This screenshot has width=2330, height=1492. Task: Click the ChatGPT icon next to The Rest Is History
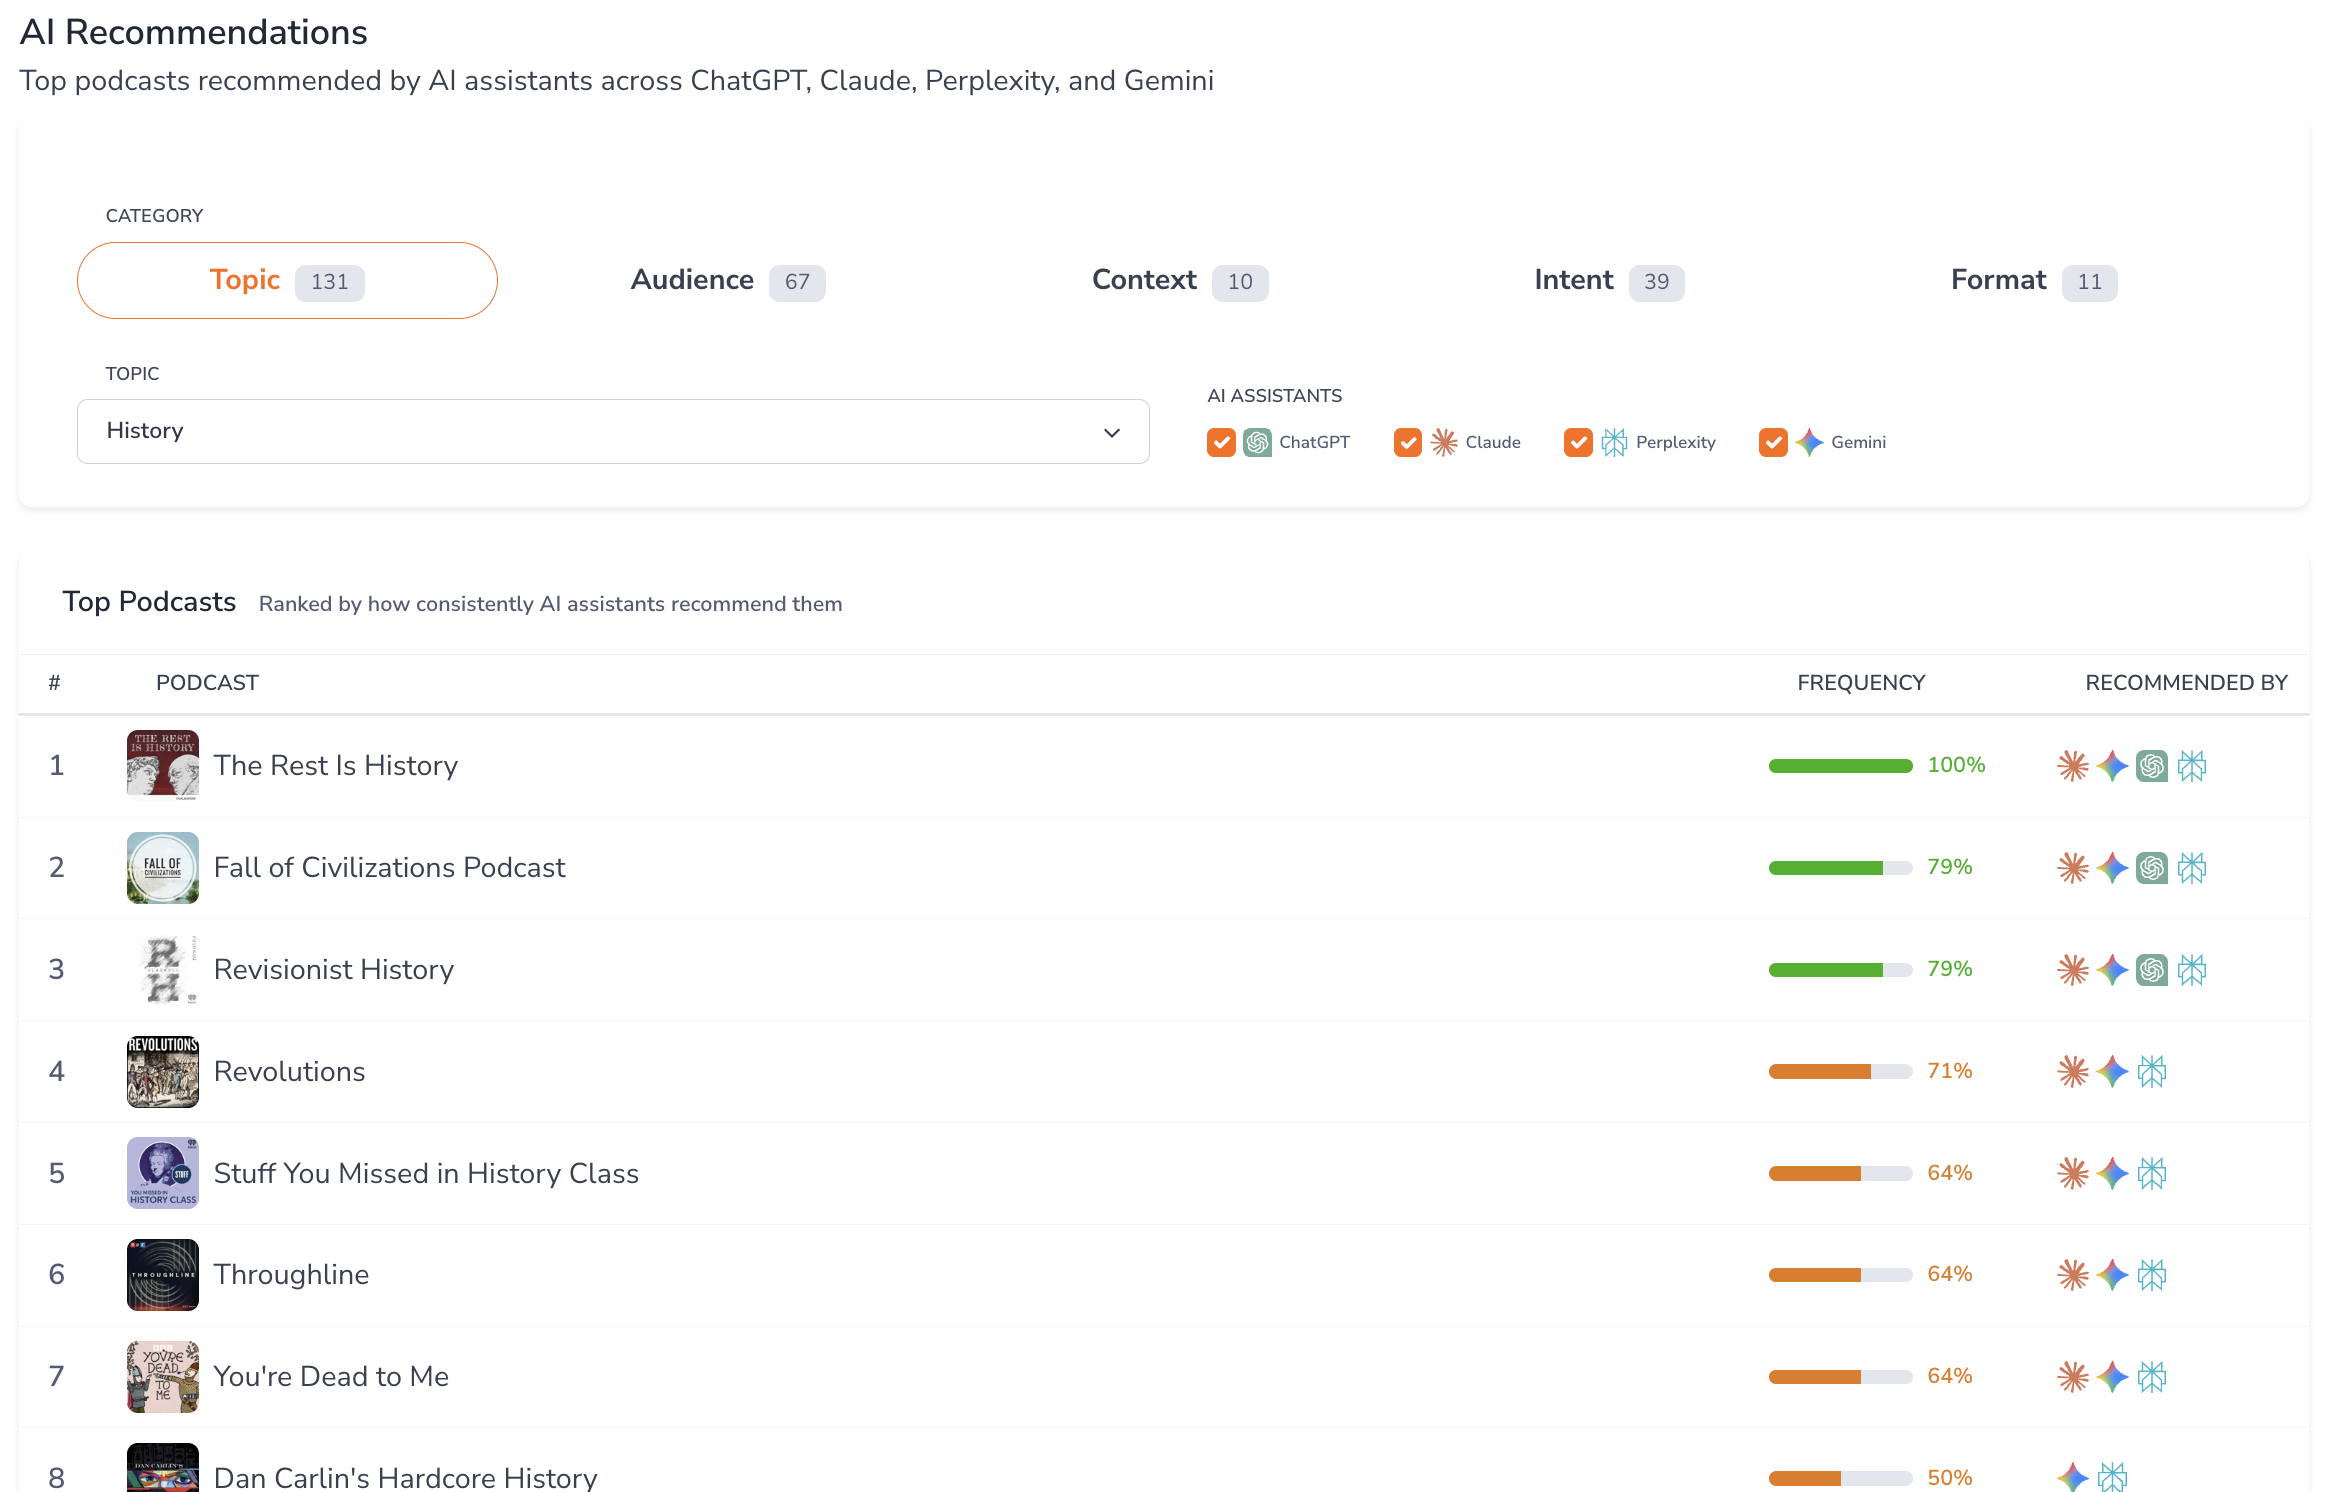[x=2153, y=766]
